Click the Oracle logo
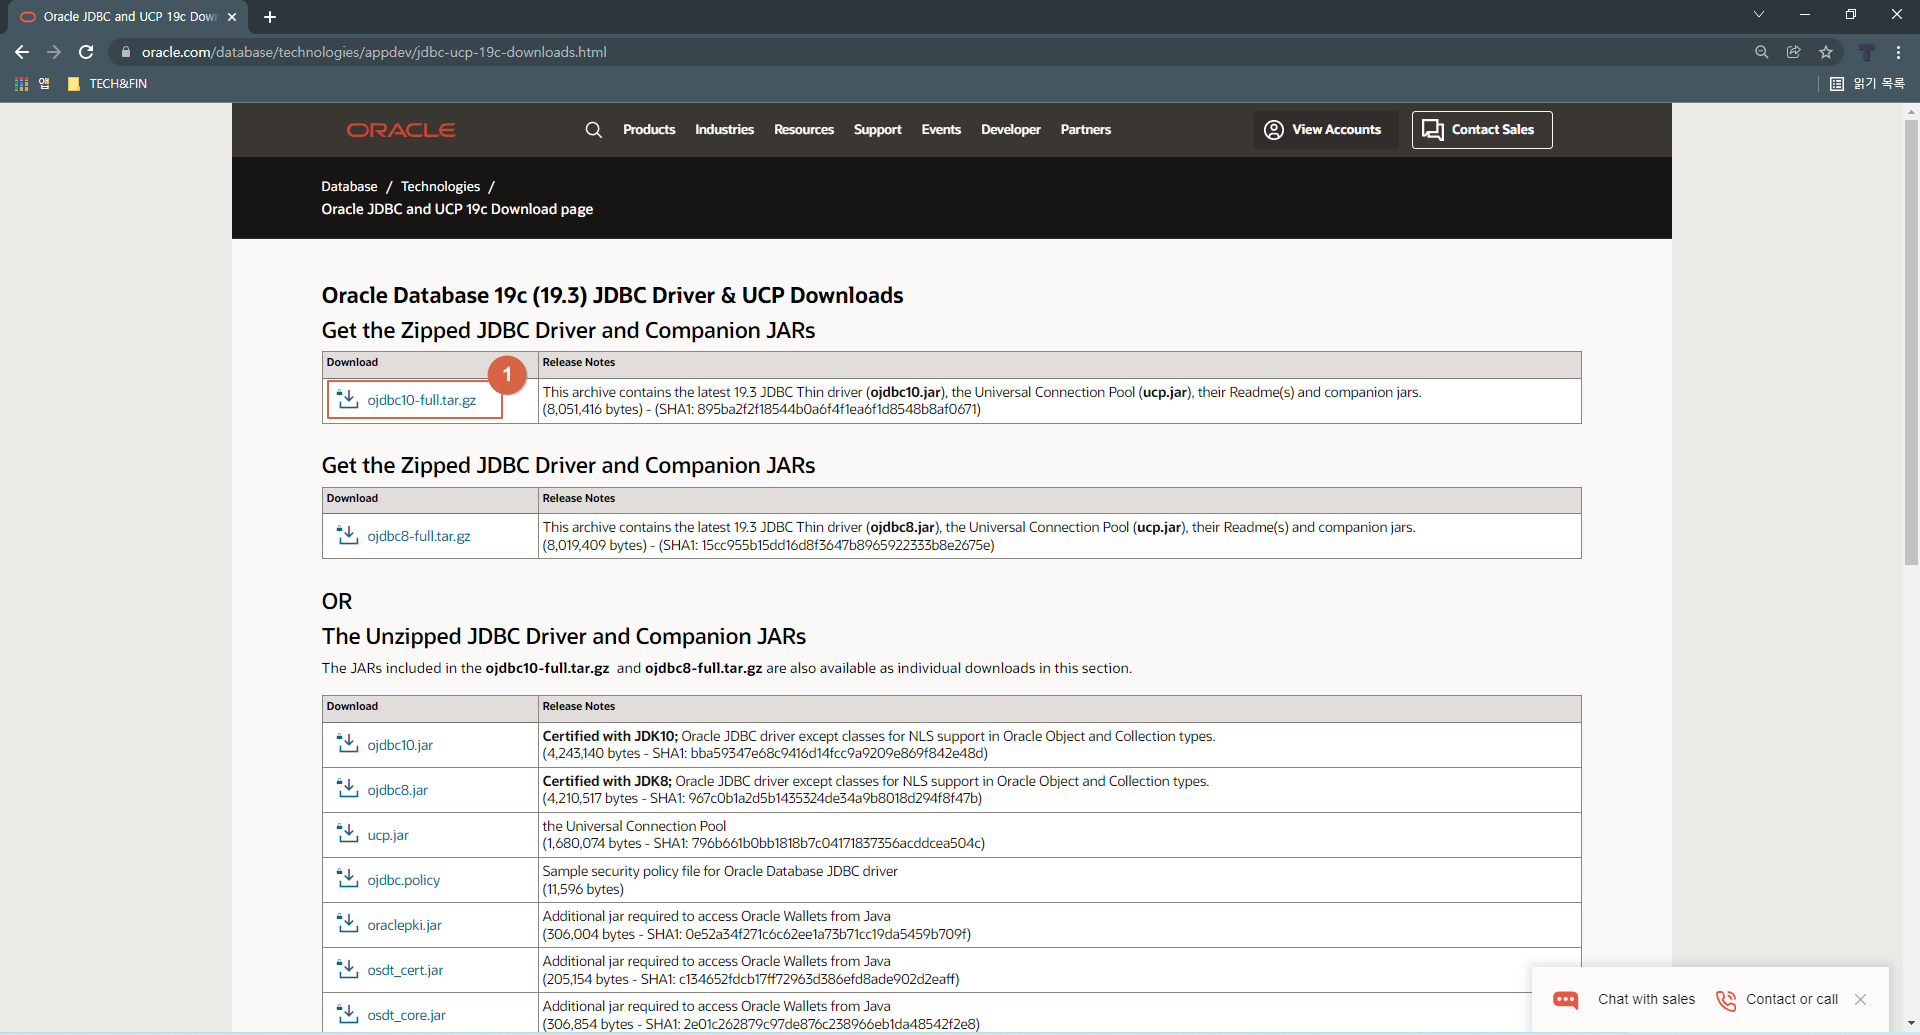The height and width of the screenshot is (1035, 1920). (401, 130)
